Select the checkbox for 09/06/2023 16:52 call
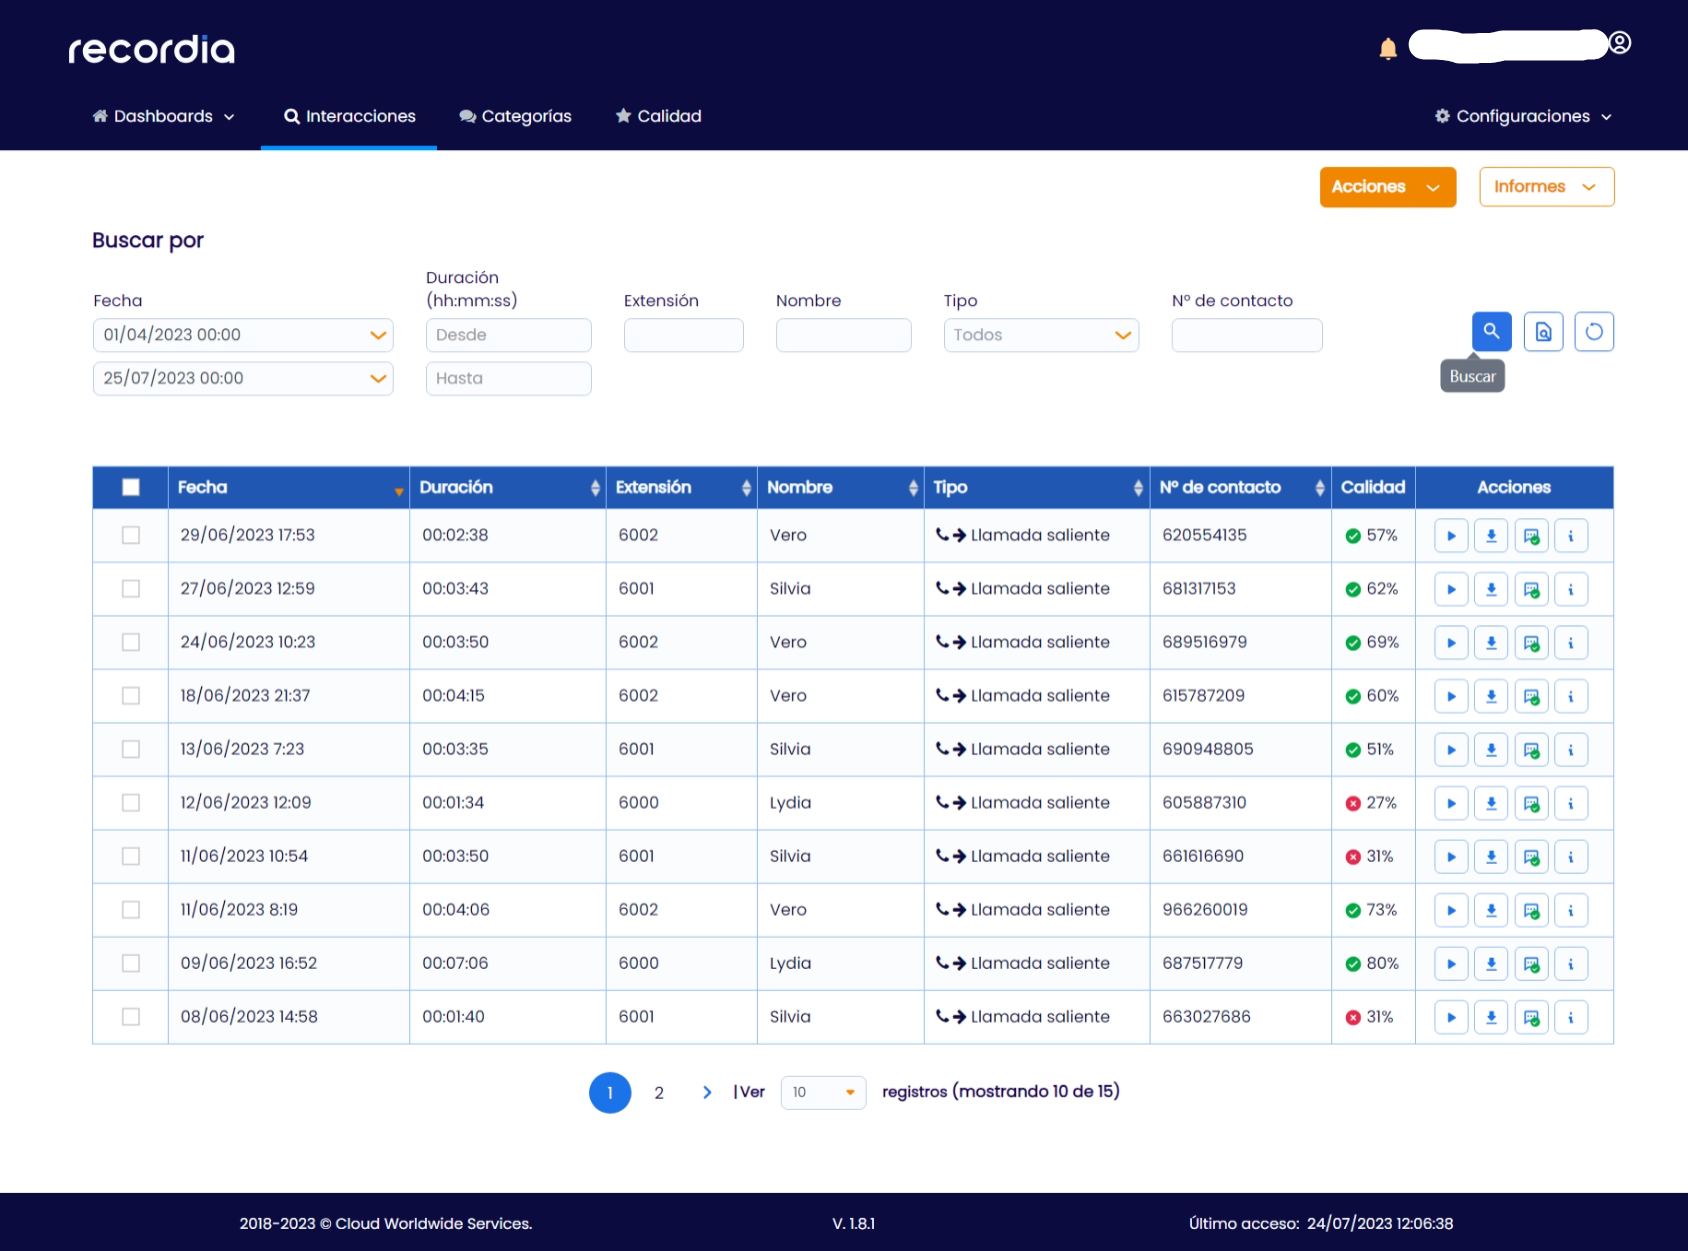Viewport: 1688px width, 1251px height. (x=131, y=963)
